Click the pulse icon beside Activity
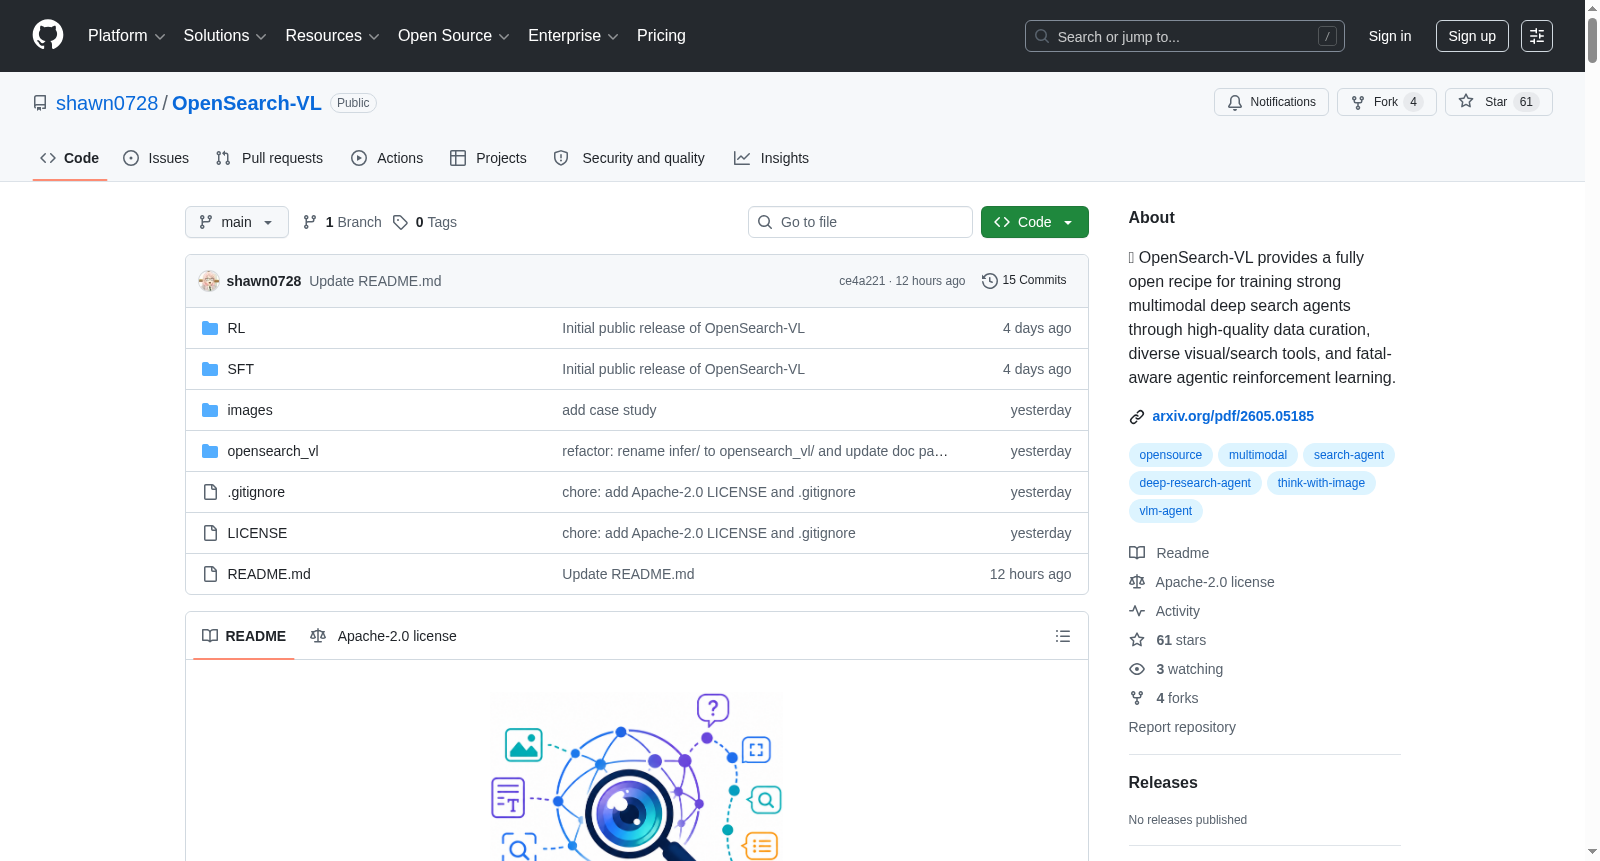Screen dimensions: 1600x861 (x=1137, y=611)
